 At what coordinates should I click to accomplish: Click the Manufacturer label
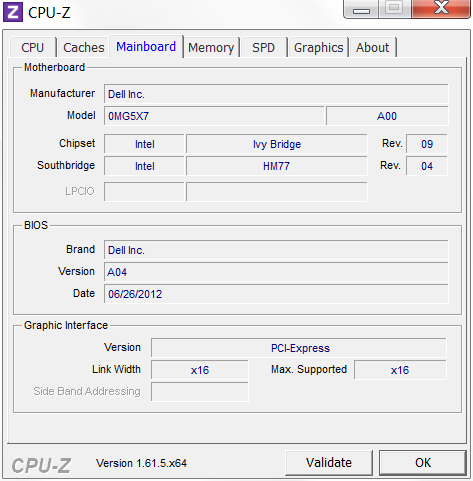[62, 93]
